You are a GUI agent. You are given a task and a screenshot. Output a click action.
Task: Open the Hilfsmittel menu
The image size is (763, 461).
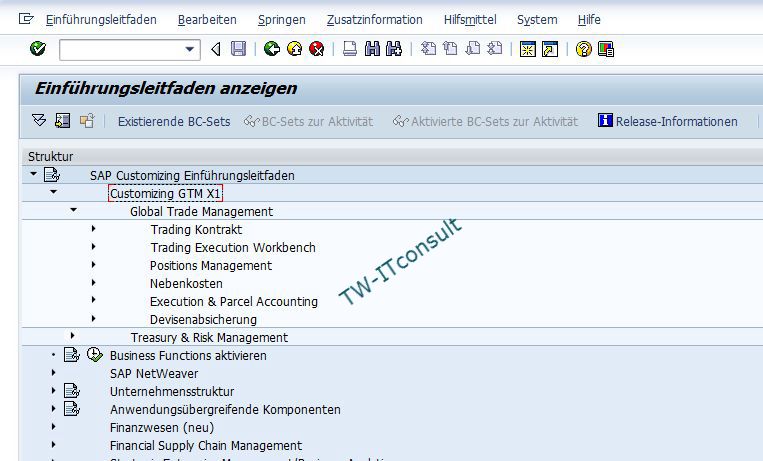[470, 19]
